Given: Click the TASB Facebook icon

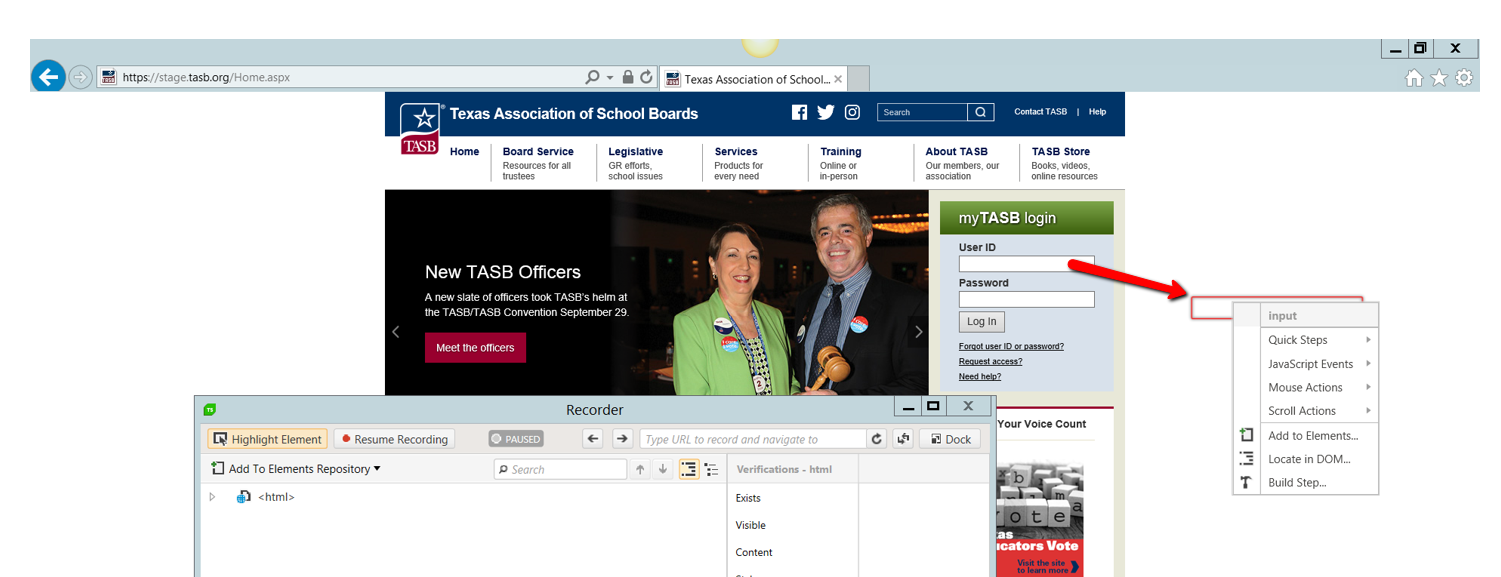Looking at the screenshot, I should [799, 112].
